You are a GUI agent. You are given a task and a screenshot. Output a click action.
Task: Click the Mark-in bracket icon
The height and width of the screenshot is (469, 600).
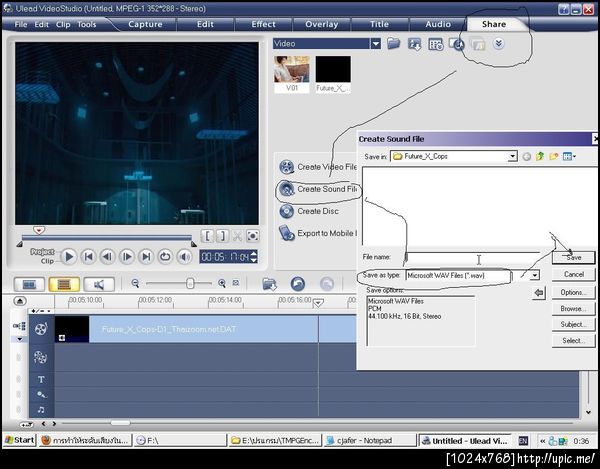(207, 236)
